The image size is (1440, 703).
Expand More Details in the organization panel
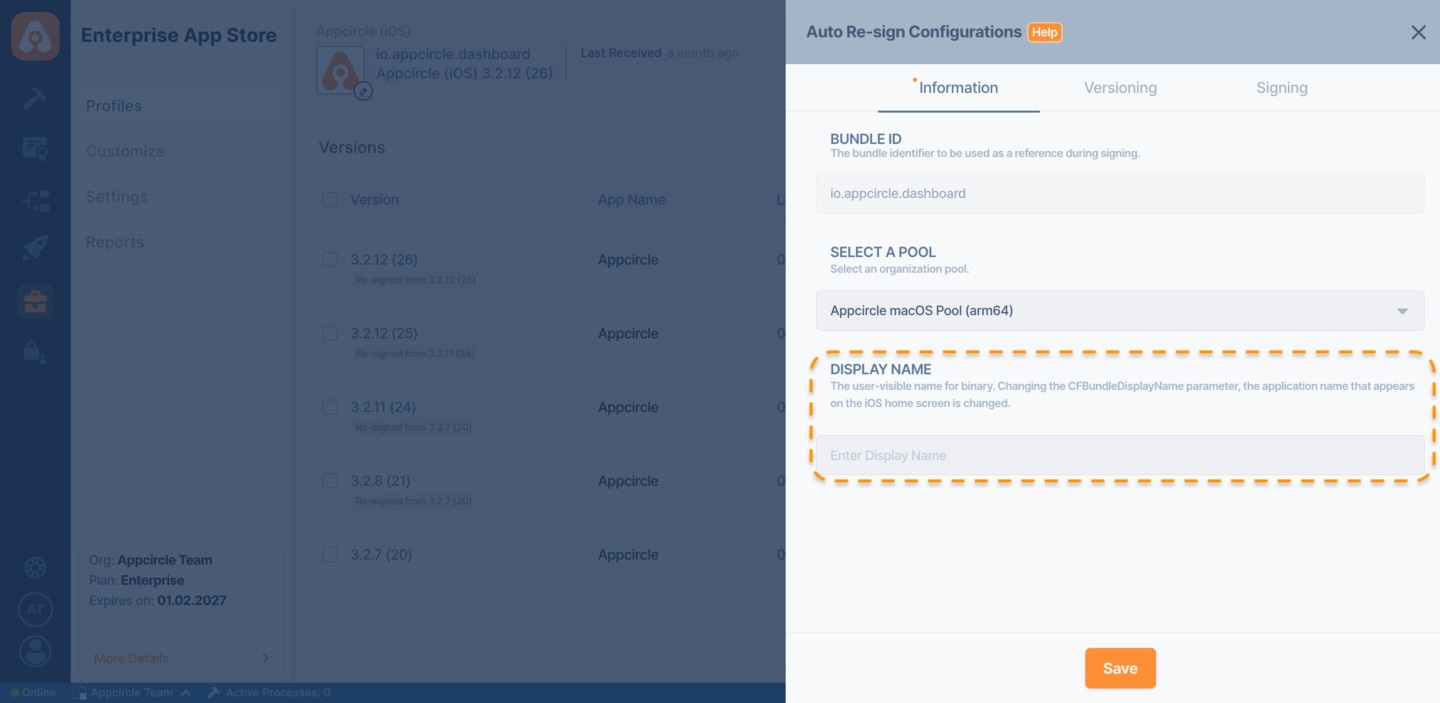tap(130, 658)
